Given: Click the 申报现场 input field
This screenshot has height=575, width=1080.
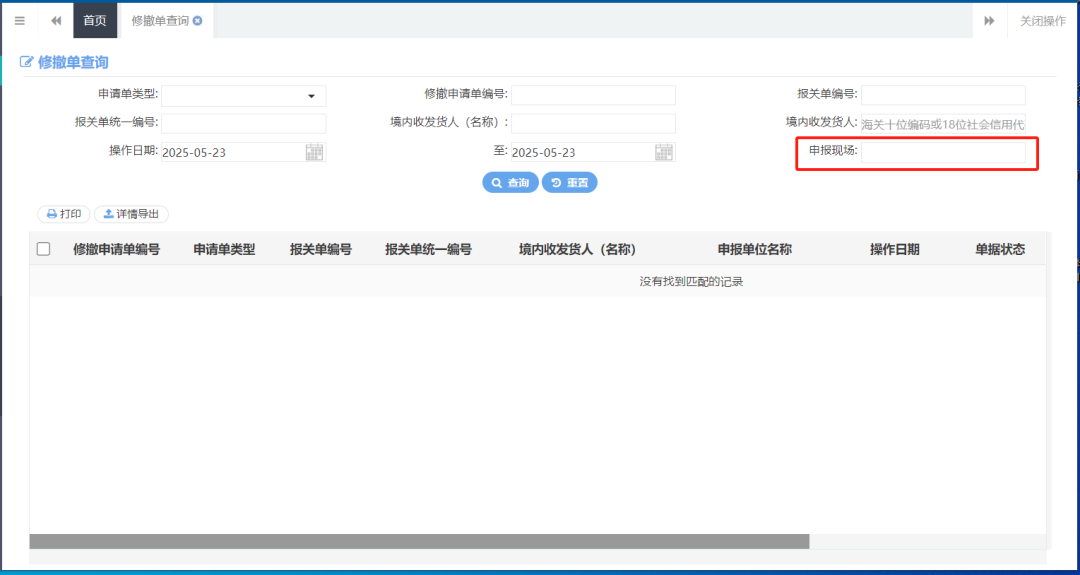Looking at the screenshot, I should (942, 152).
